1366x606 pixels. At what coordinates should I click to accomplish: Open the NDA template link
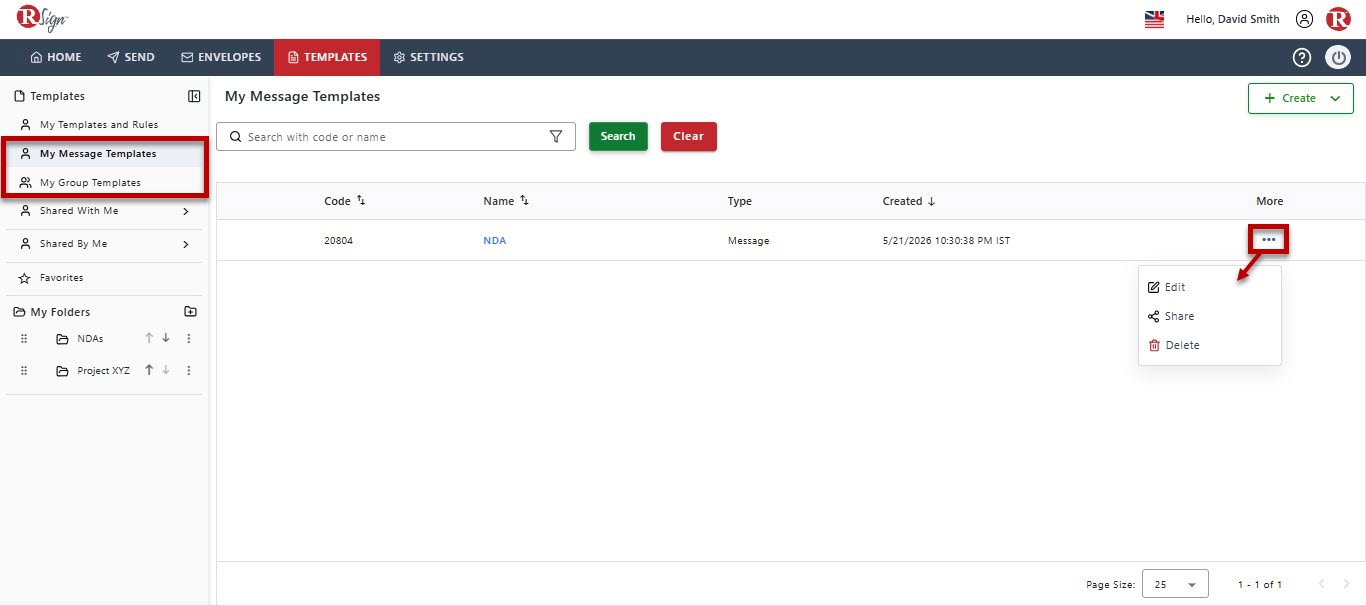(495, 240)
